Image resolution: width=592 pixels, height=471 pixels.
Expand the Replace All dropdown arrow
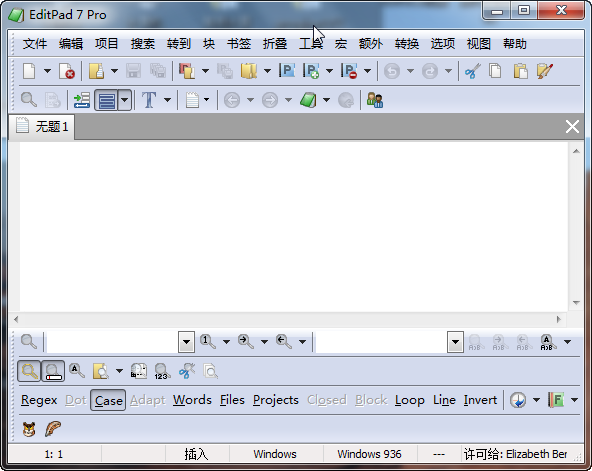[567, 342]
